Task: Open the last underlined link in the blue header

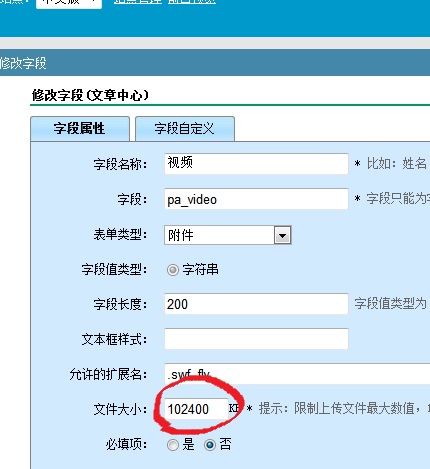Action: [x=192, y=2]
